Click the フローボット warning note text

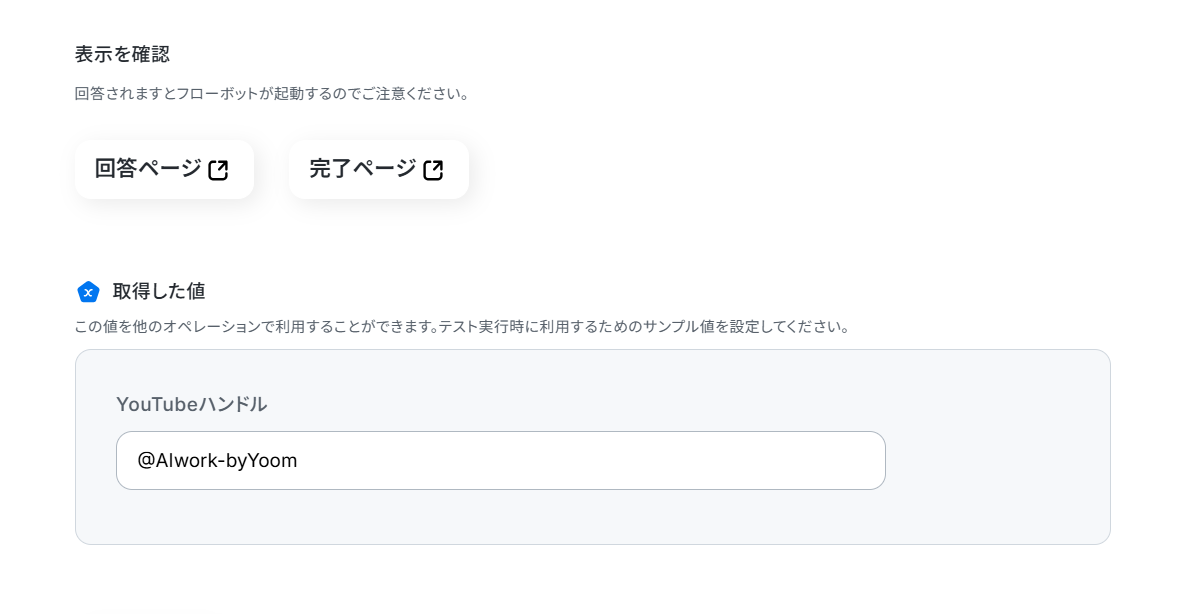(272, 94)
